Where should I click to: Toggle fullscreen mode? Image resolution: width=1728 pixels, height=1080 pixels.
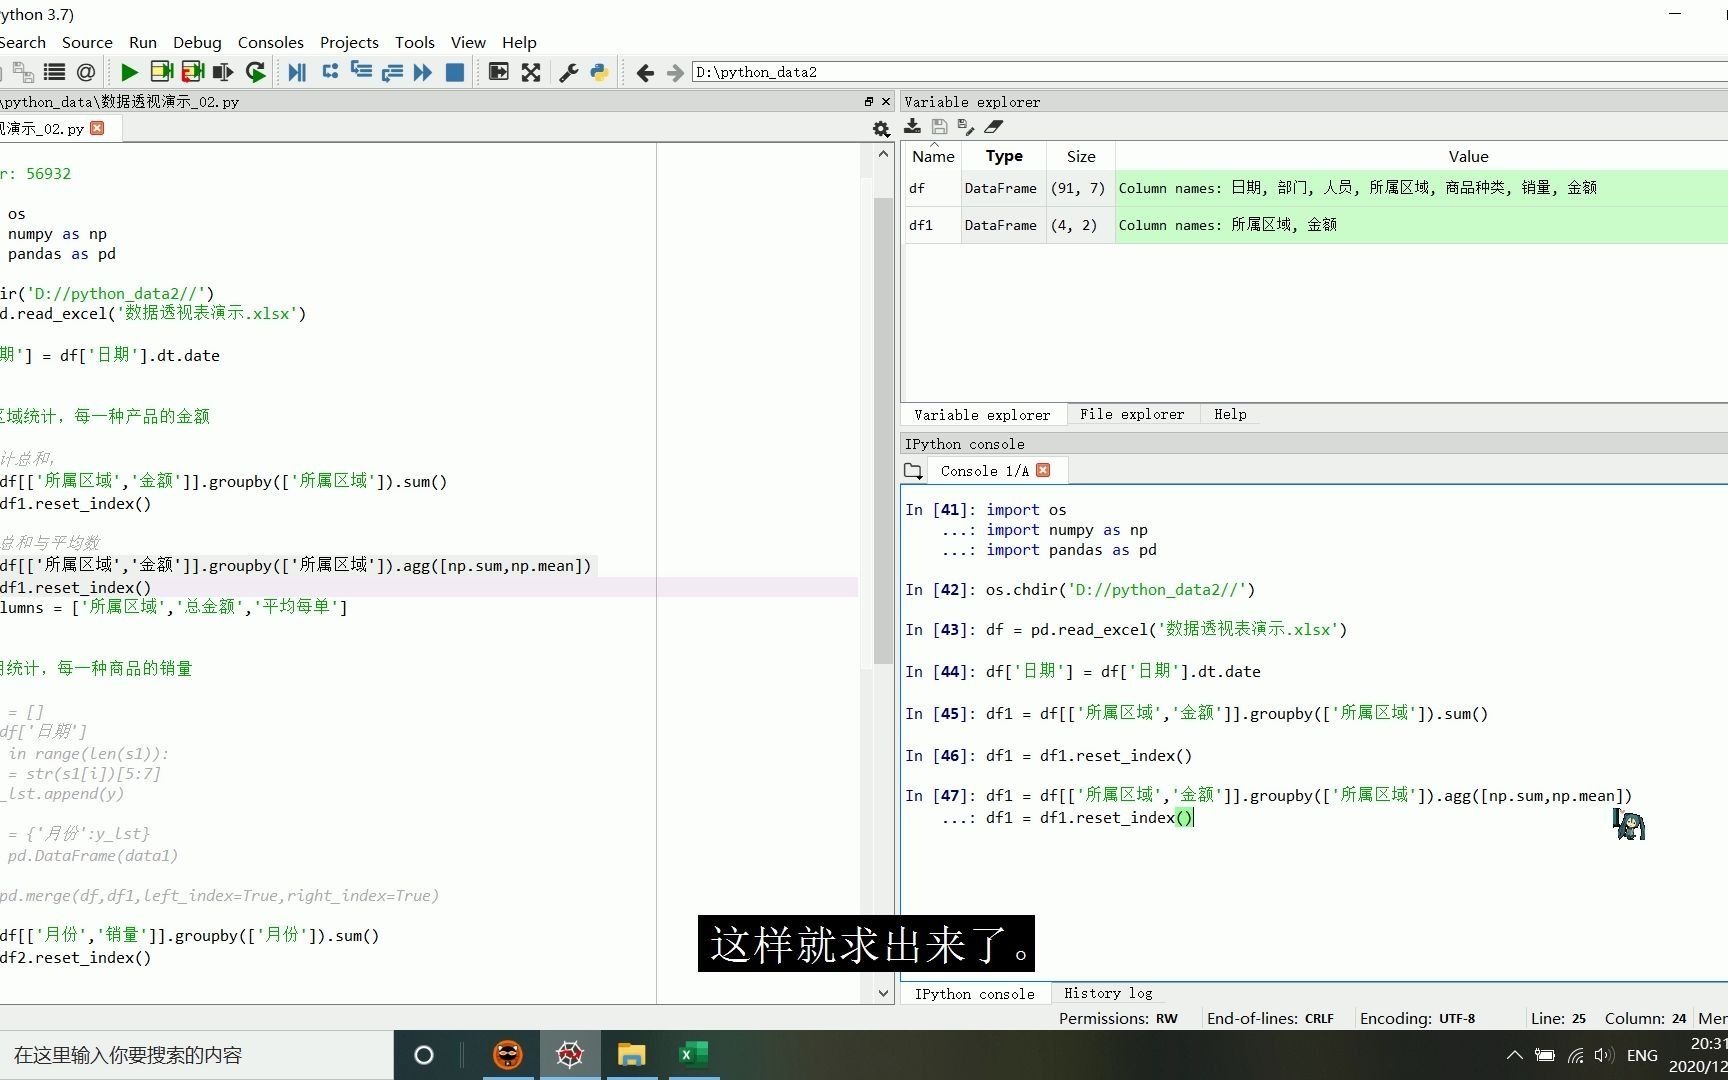530,72
